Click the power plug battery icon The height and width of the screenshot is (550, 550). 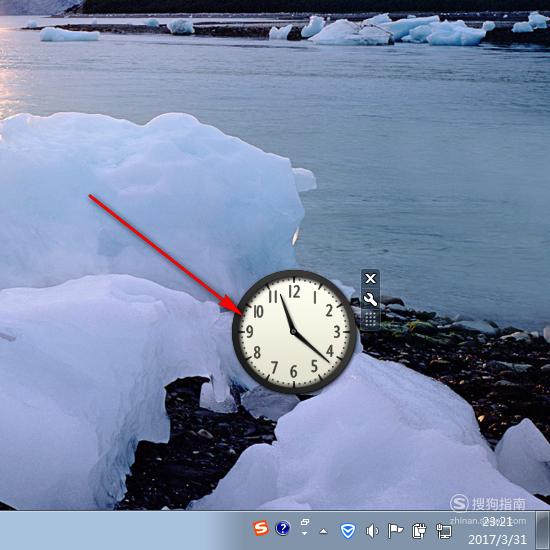pos(419,531)
